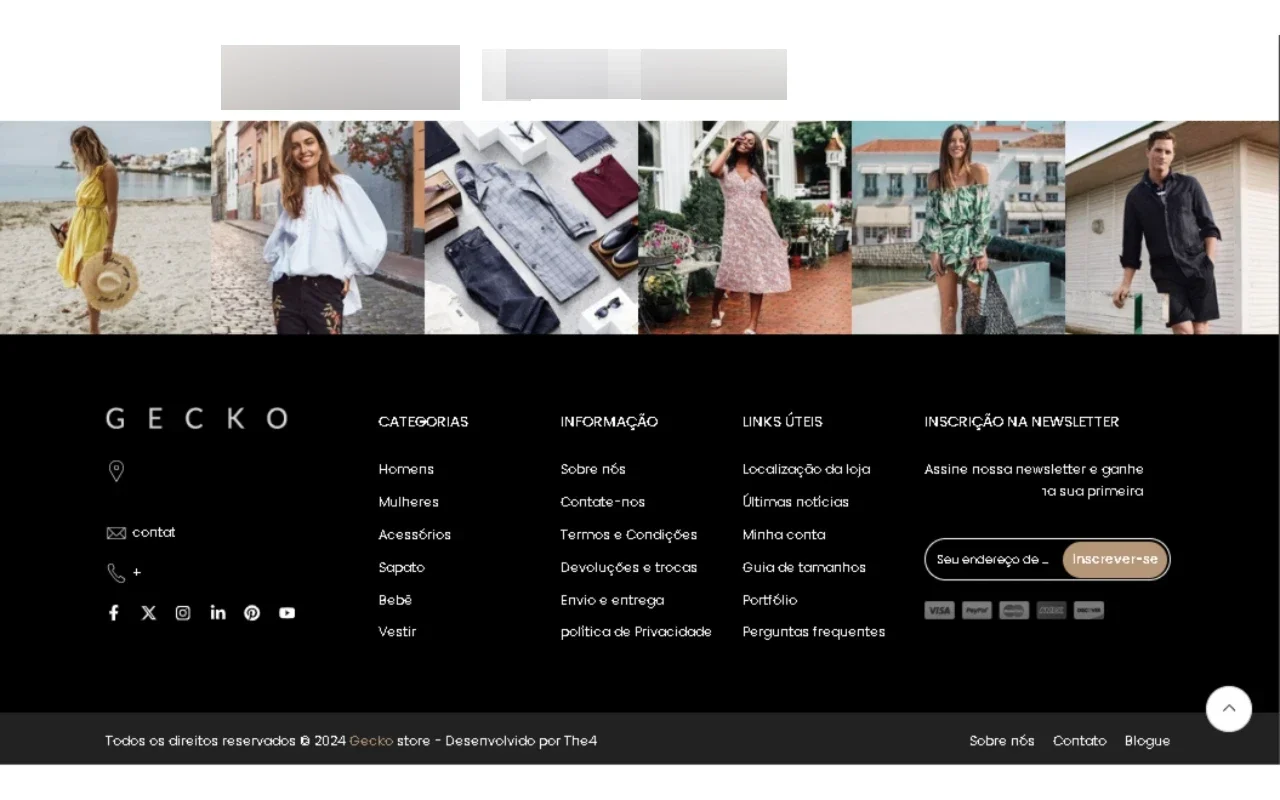Click the Discover payment icon

click(x=1089, y=610)
